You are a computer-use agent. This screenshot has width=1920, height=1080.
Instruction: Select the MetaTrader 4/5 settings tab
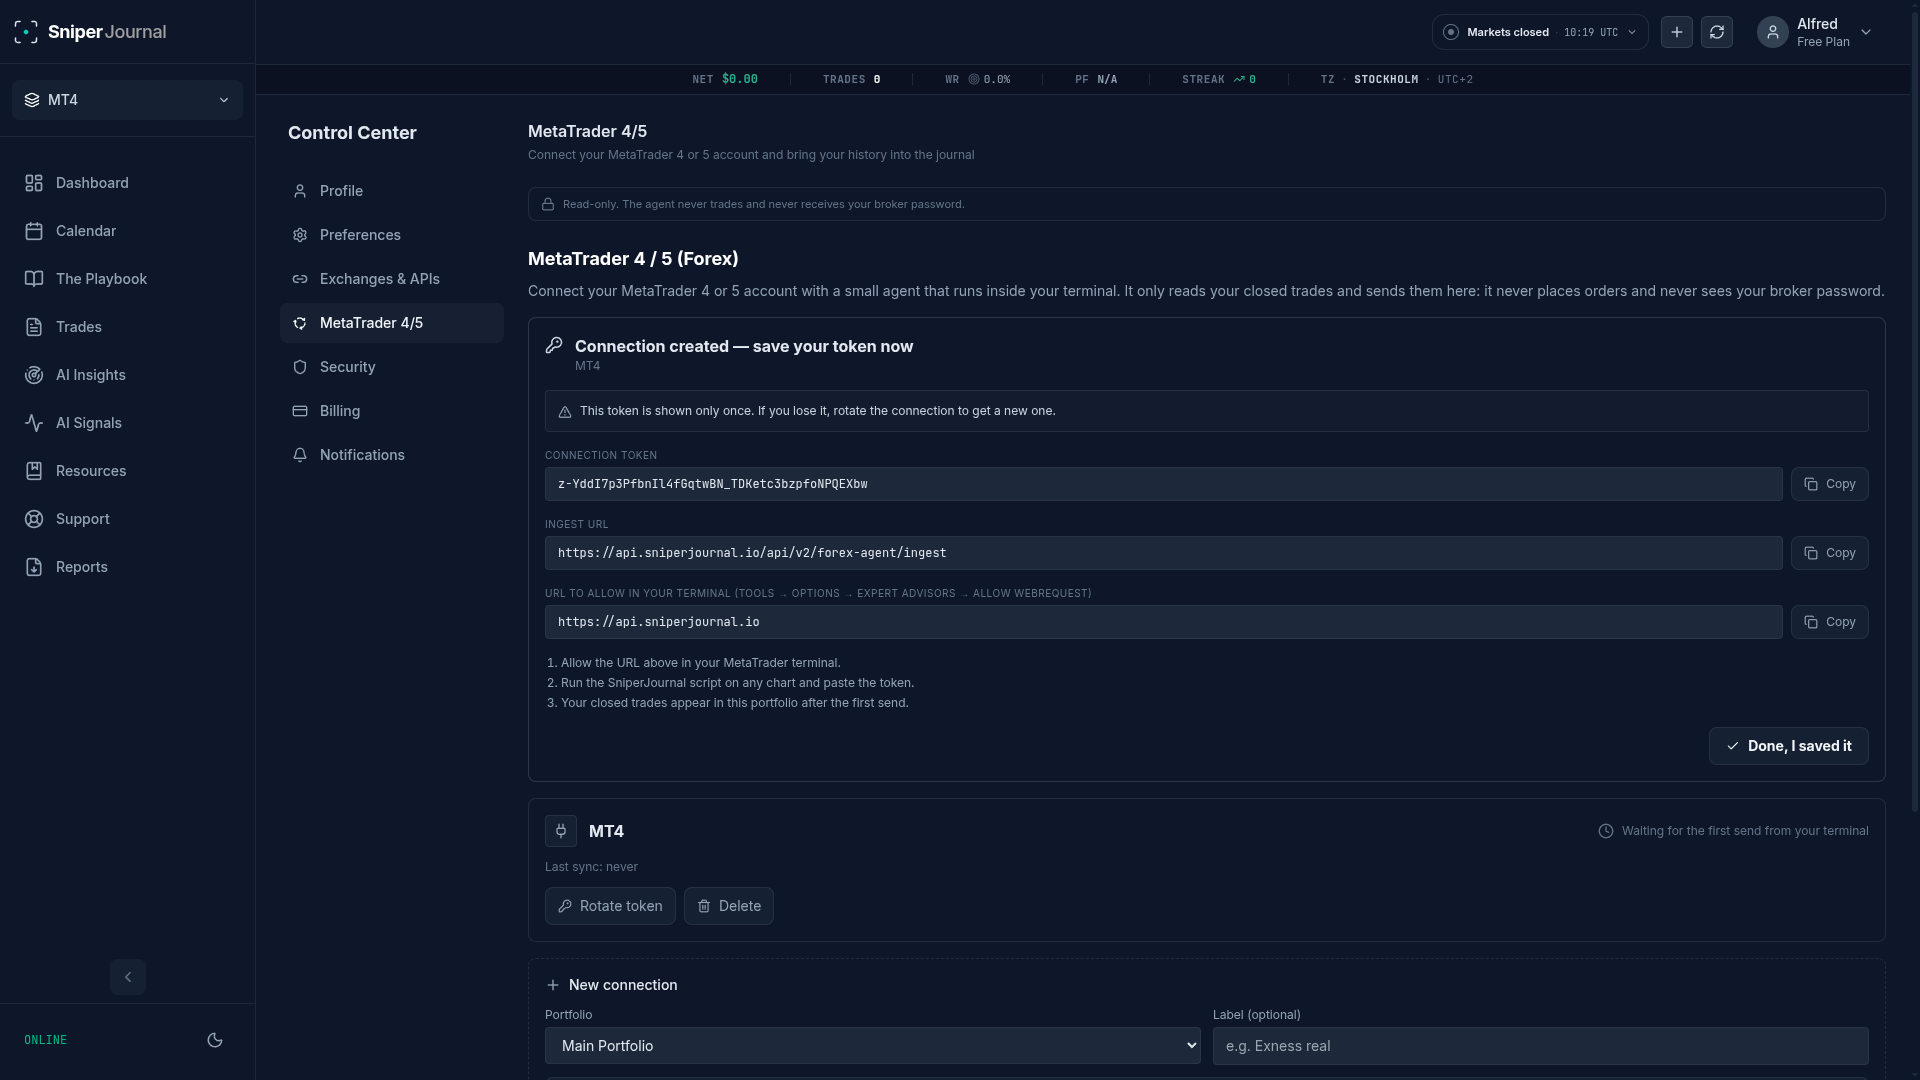(392, 323)
